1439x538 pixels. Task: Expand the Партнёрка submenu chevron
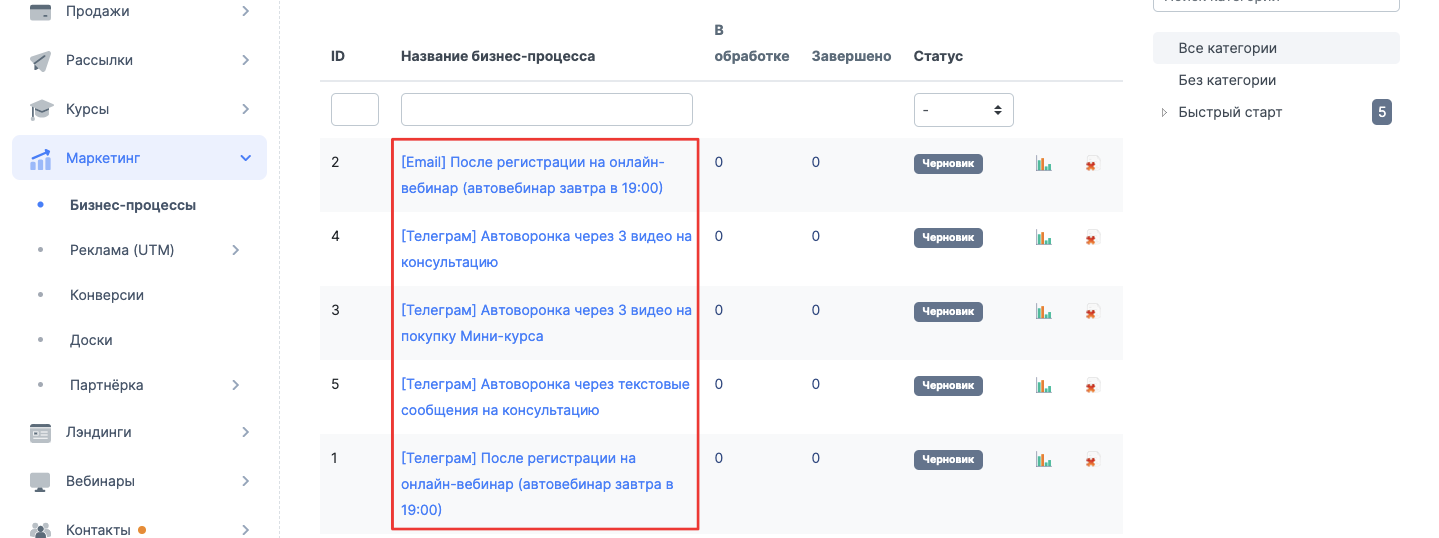tap(236, 385)
